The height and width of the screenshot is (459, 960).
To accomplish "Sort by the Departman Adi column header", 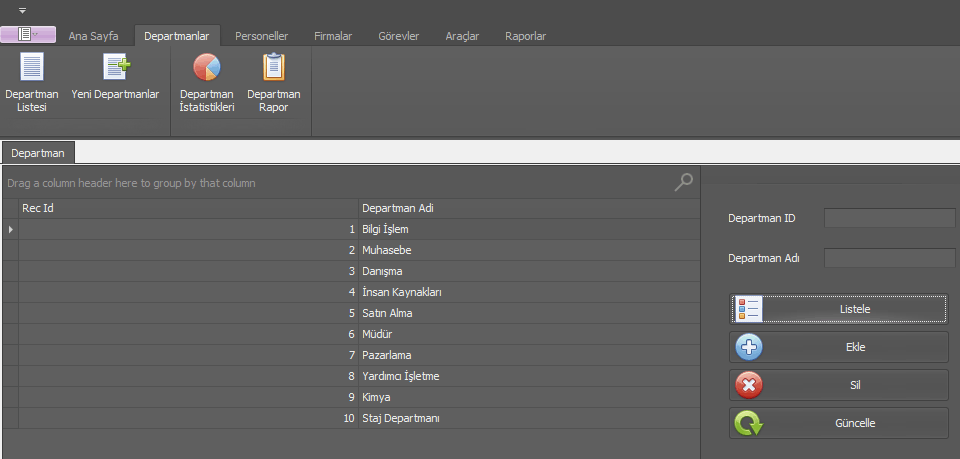I will point(529,208).
